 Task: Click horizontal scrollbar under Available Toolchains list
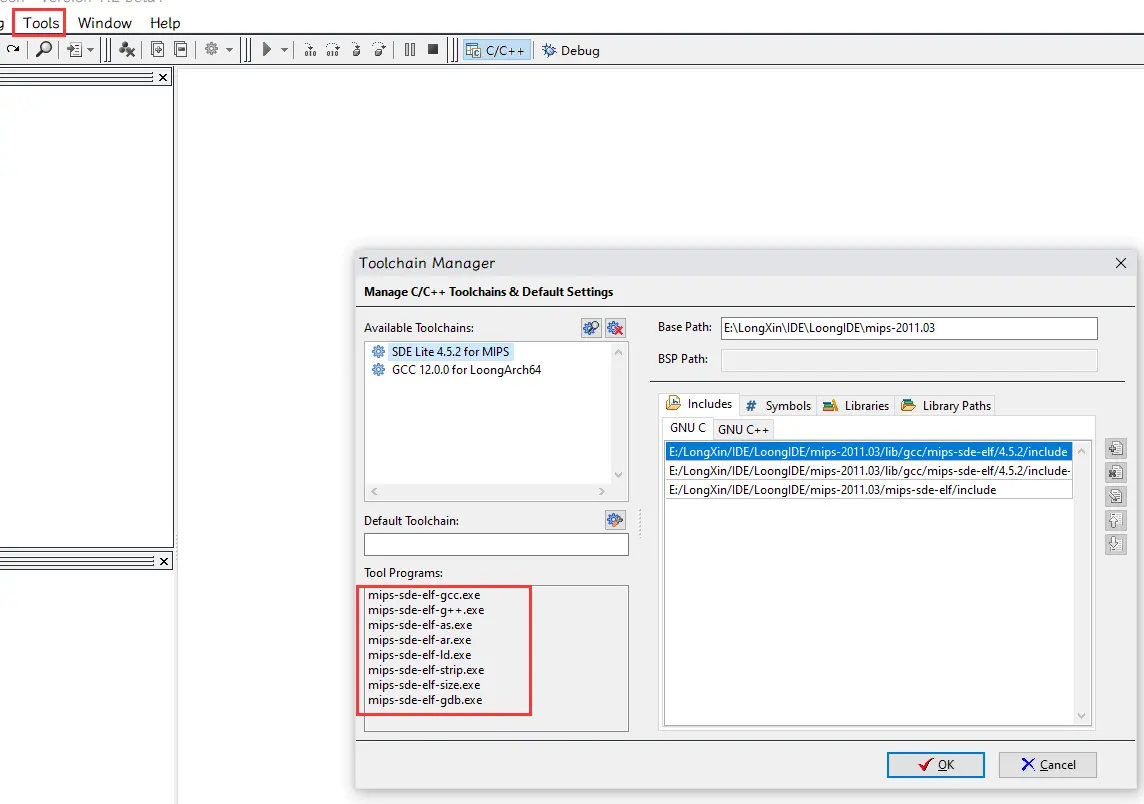point(488,491)
